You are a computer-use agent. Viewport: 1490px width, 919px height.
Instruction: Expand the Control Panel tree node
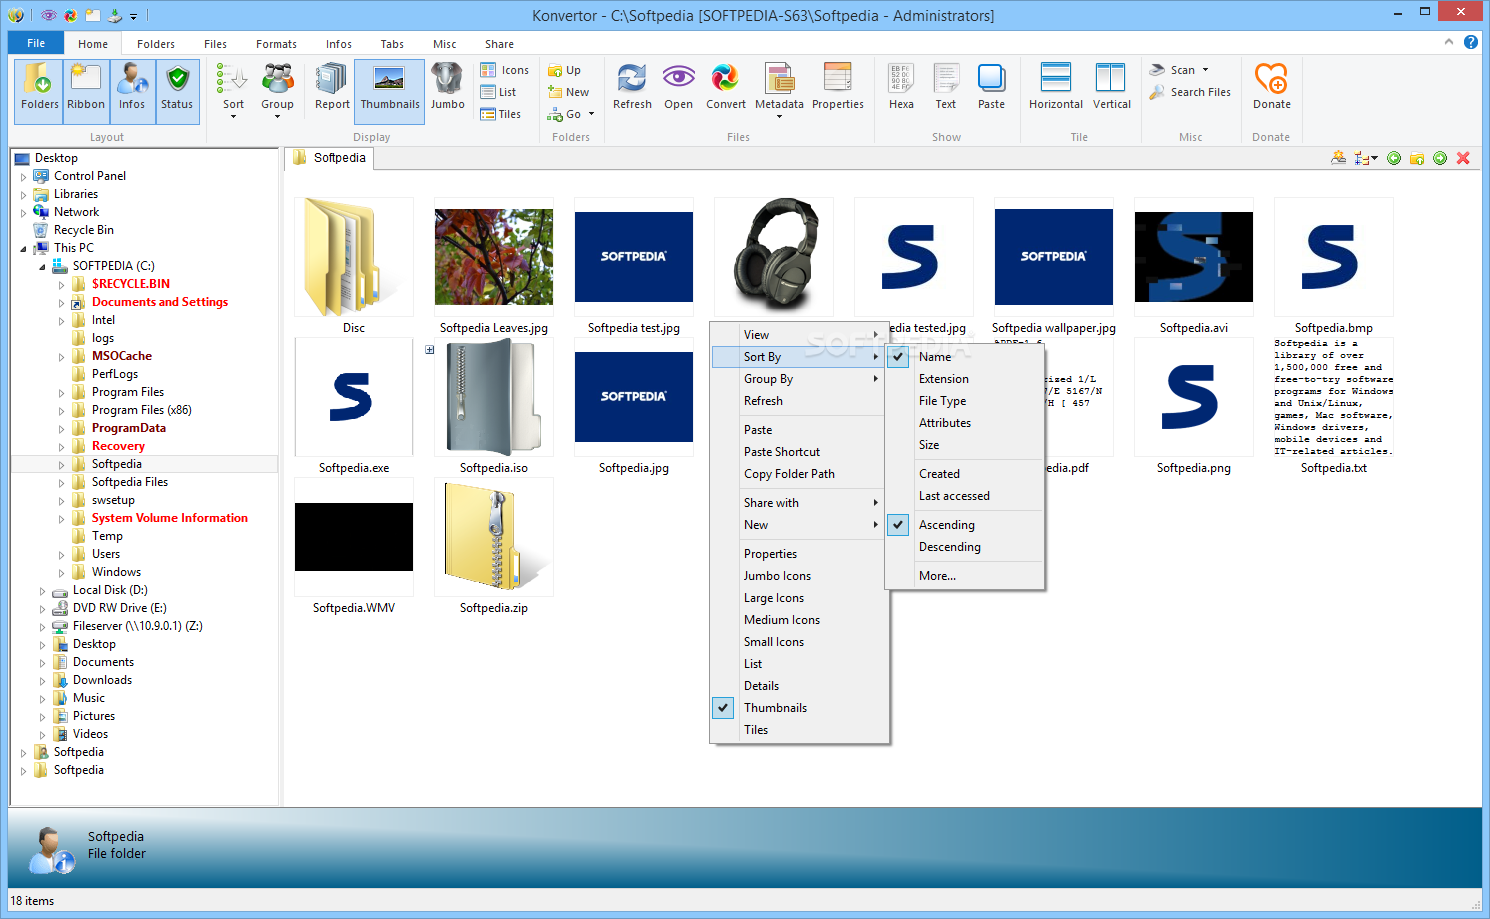coord(23,177)
